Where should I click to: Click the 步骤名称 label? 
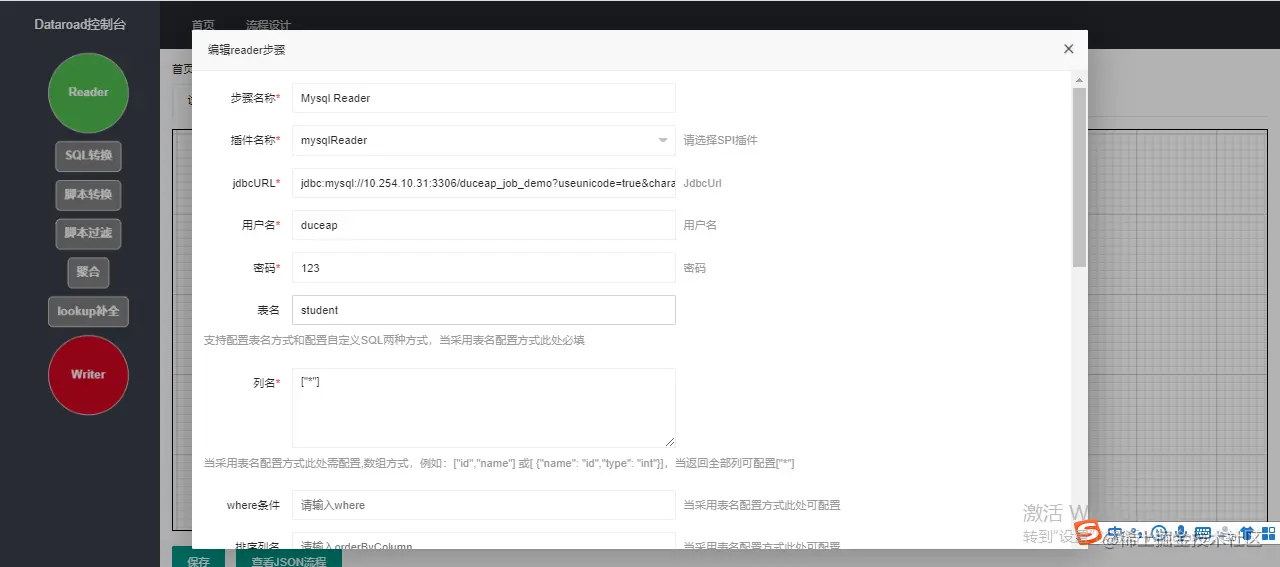coord(255,98)
